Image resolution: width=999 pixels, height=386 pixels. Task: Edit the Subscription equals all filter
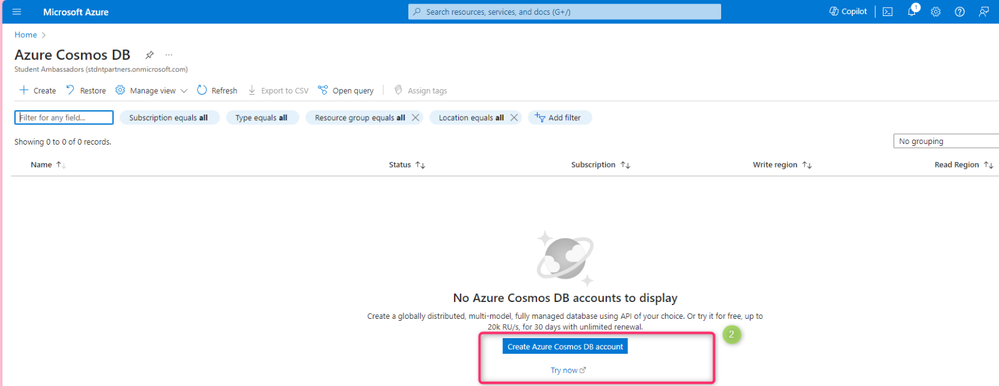click(x=169, y=118)
